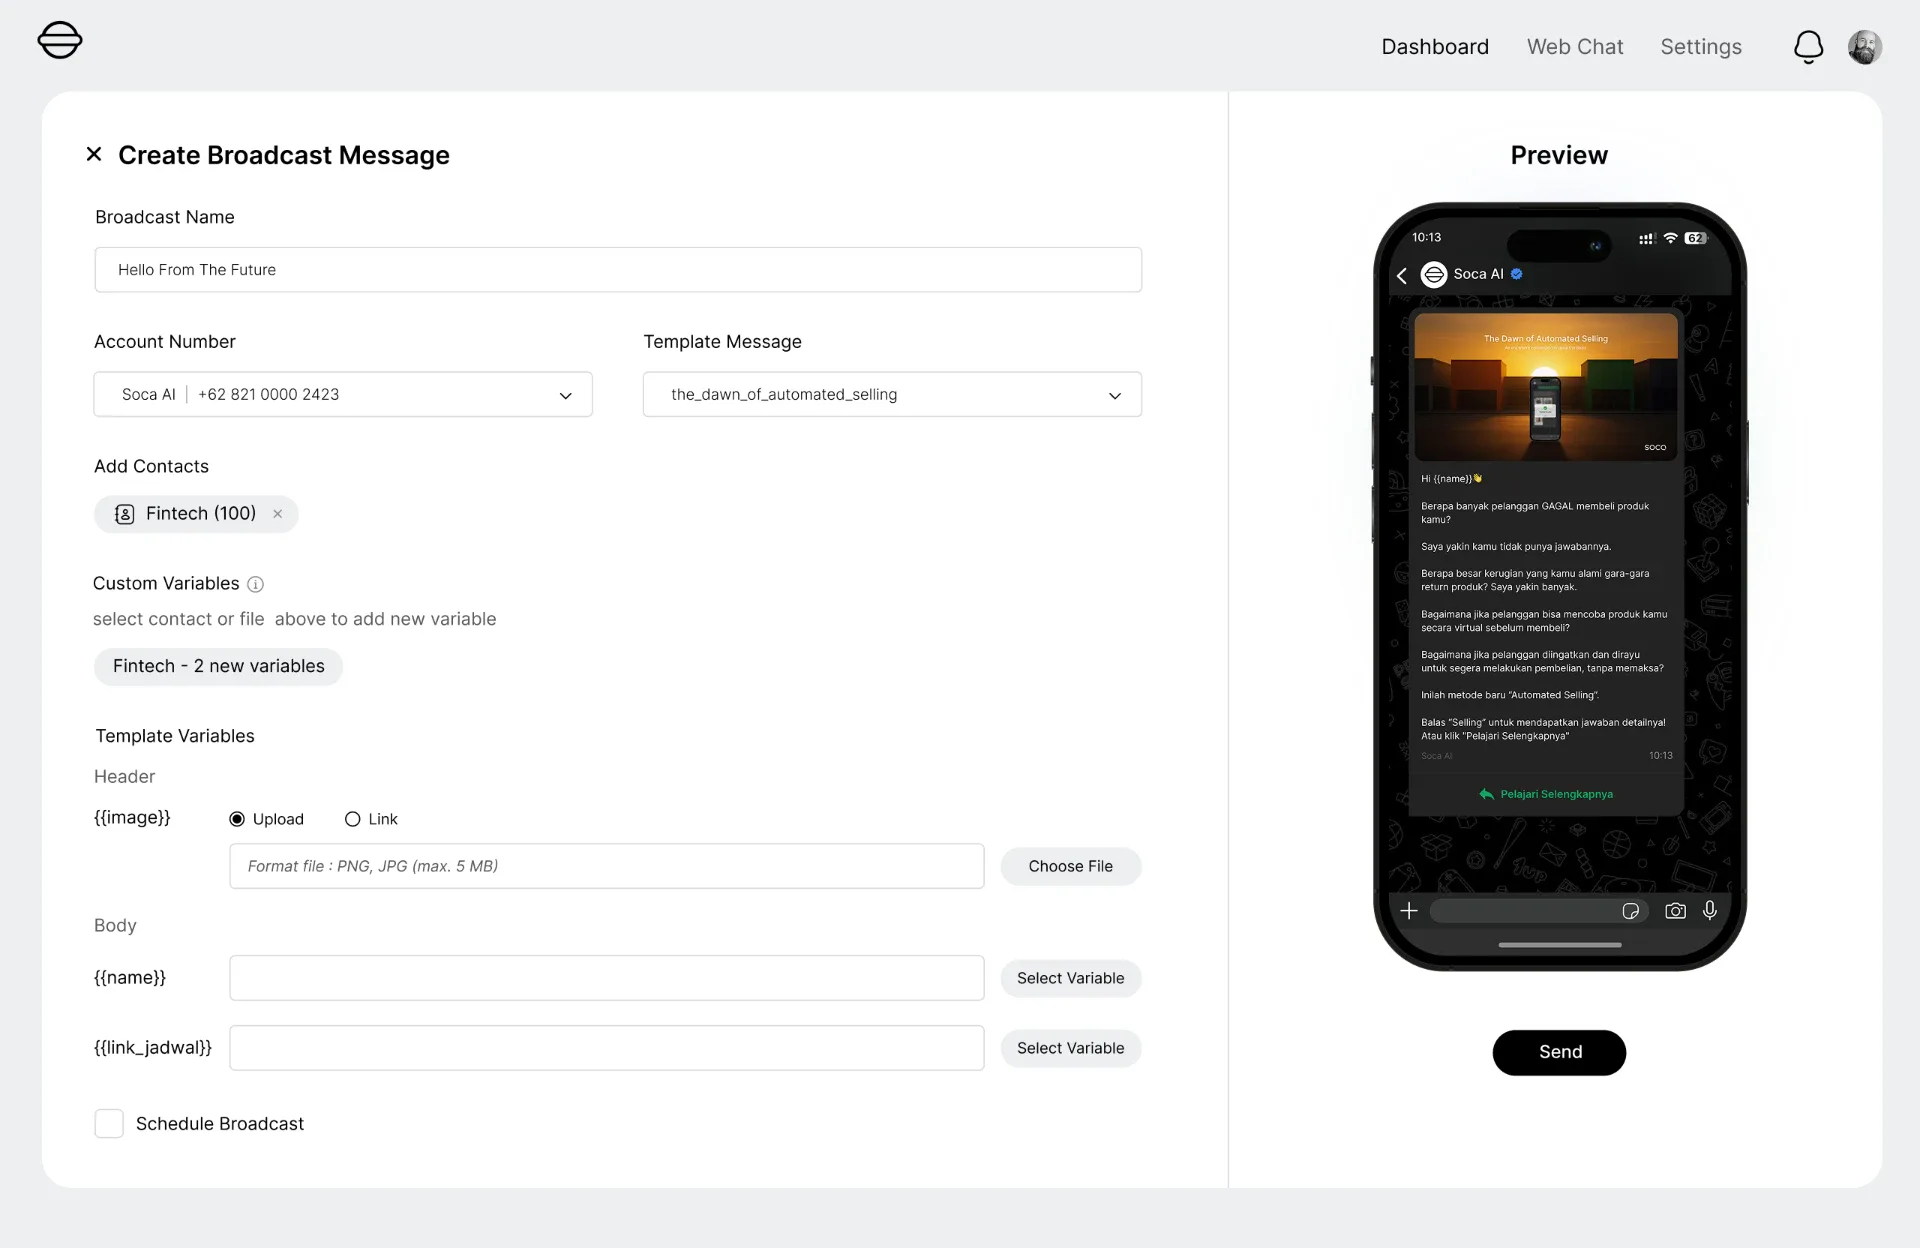Tap the Soca AI avatar in preview
1920x1248 pixels.
1434,275
